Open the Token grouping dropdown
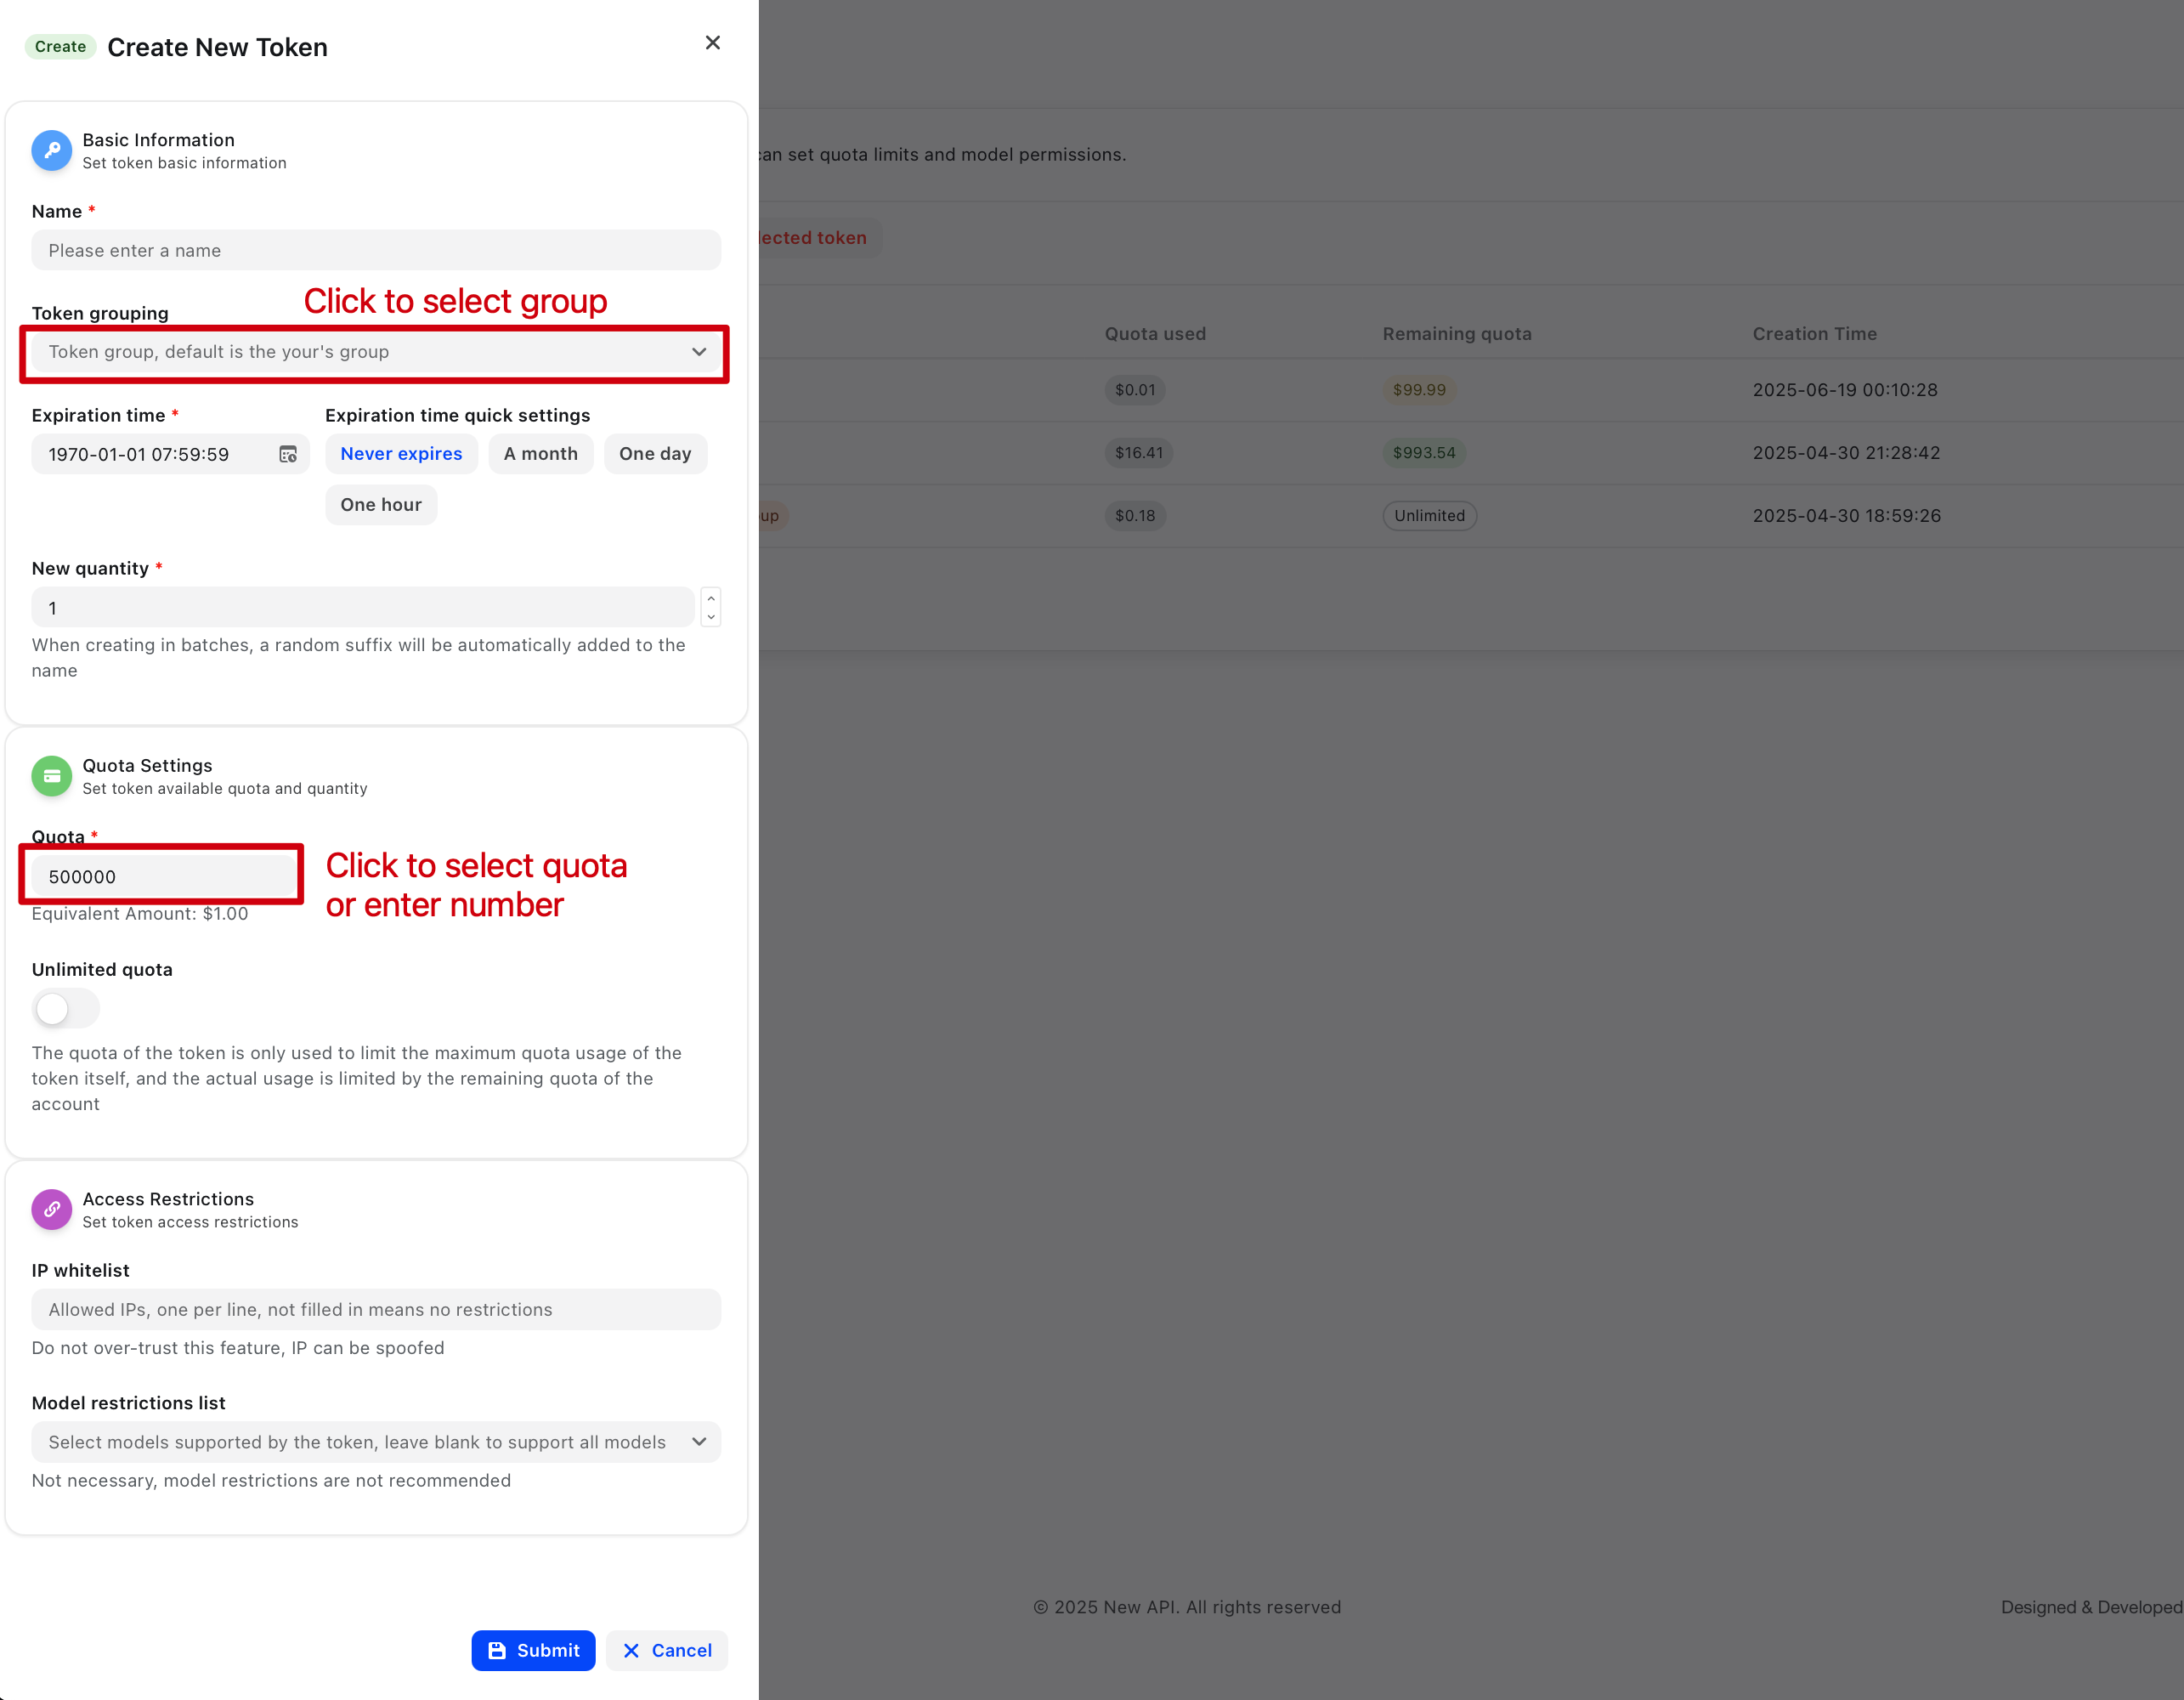 click(375, 352)
